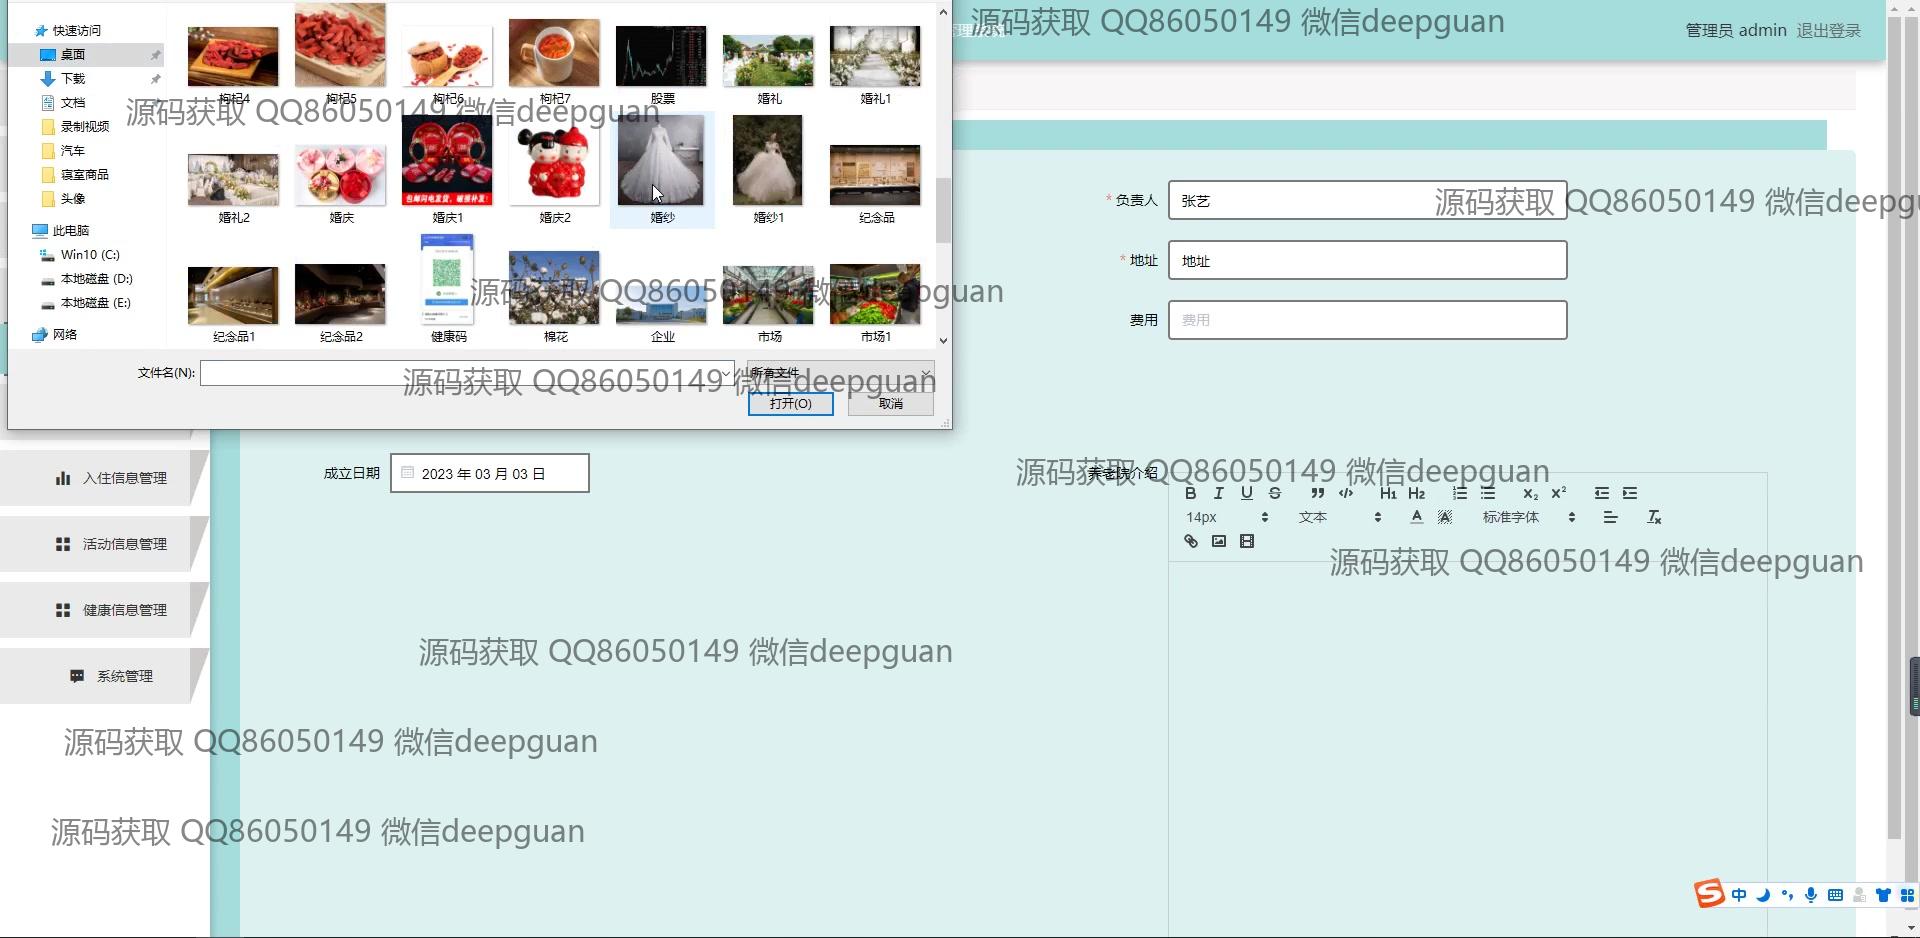Screen dimensions: 1920x938
Task: Toggle italic formatting in the editor
Action: (x=1218, y=493)
